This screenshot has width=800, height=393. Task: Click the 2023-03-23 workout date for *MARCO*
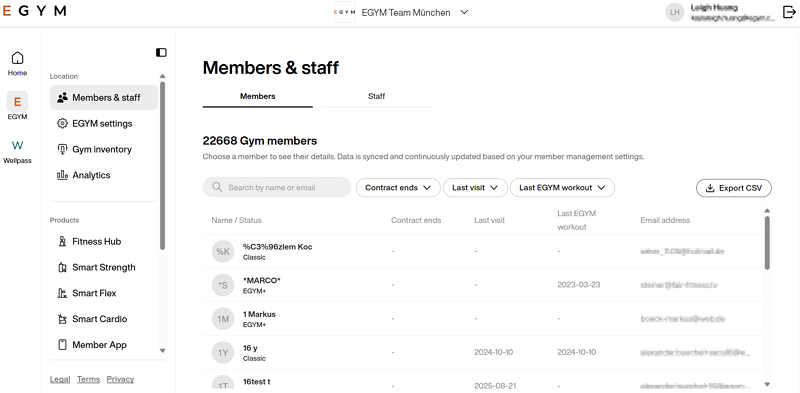(579, 285)
